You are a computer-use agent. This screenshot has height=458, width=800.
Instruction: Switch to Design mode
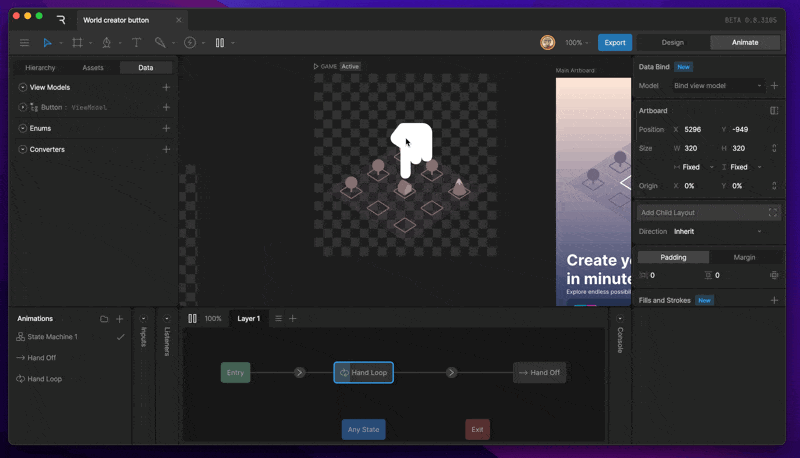pos(672,42)
